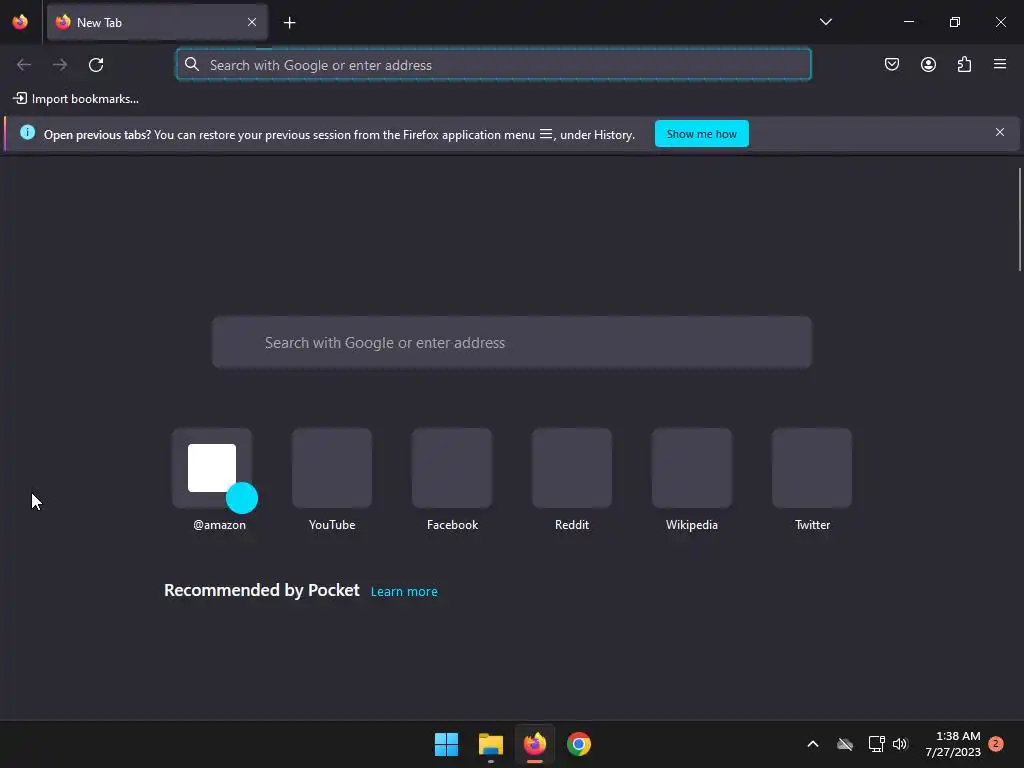Click the OneDrive cloud tray icon
Viewport: 1024px width, 768px height.
[845, 744]
